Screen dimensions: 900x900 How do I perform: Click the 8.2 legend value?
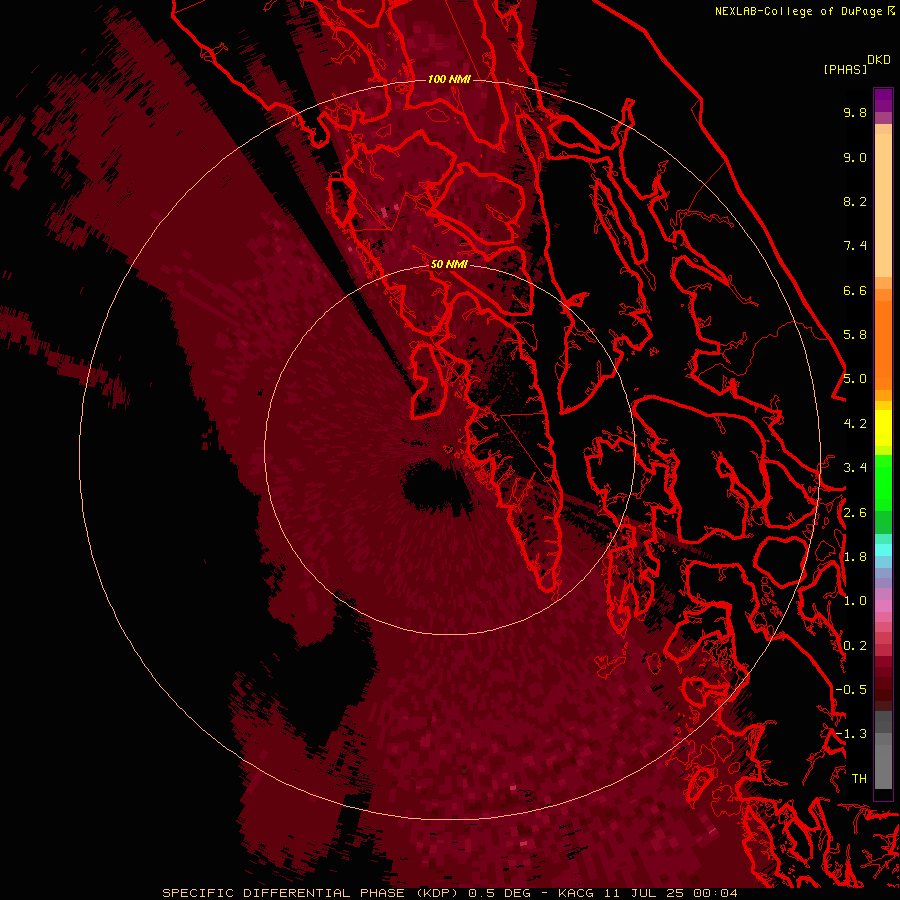[855, 201]
